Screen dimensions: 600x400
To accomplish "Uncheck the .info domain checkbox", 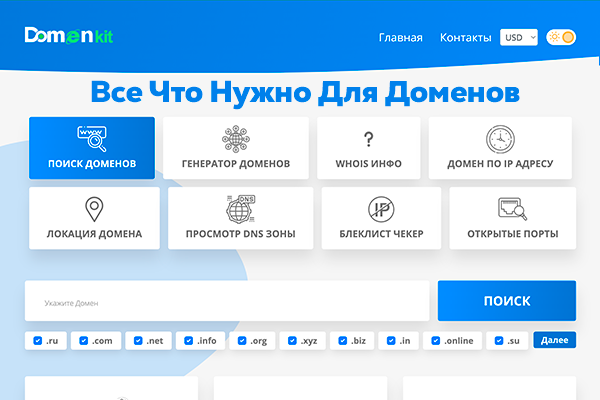I will pos(189,341).
